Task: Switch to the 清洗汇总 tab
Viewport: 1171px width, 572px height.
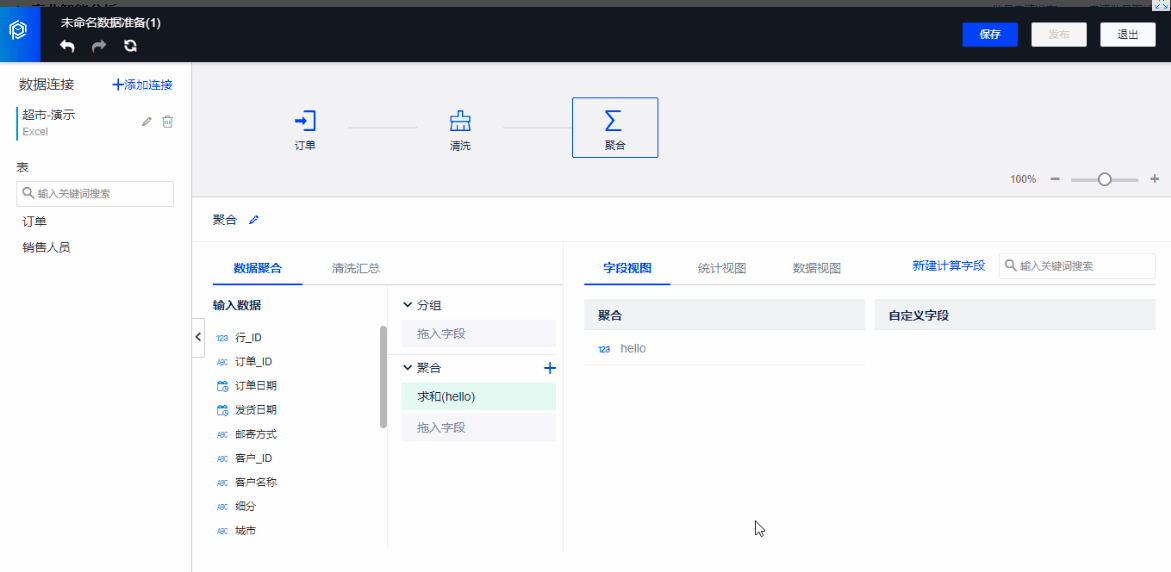Action: (x=356, y=269)
